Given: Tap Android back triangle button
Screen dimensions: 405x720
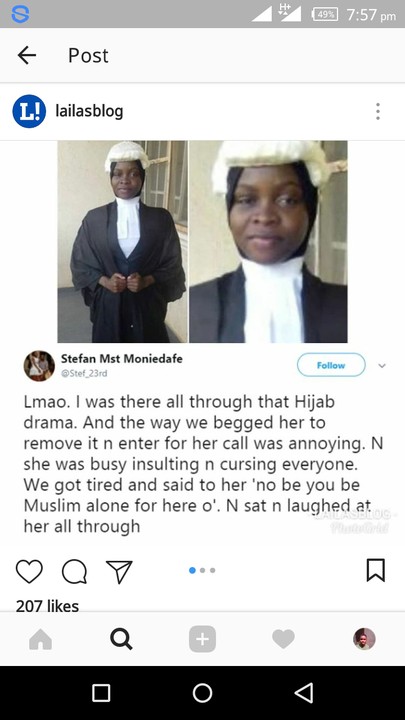Looking at the screenshot, I should click(x=304, y=692).
